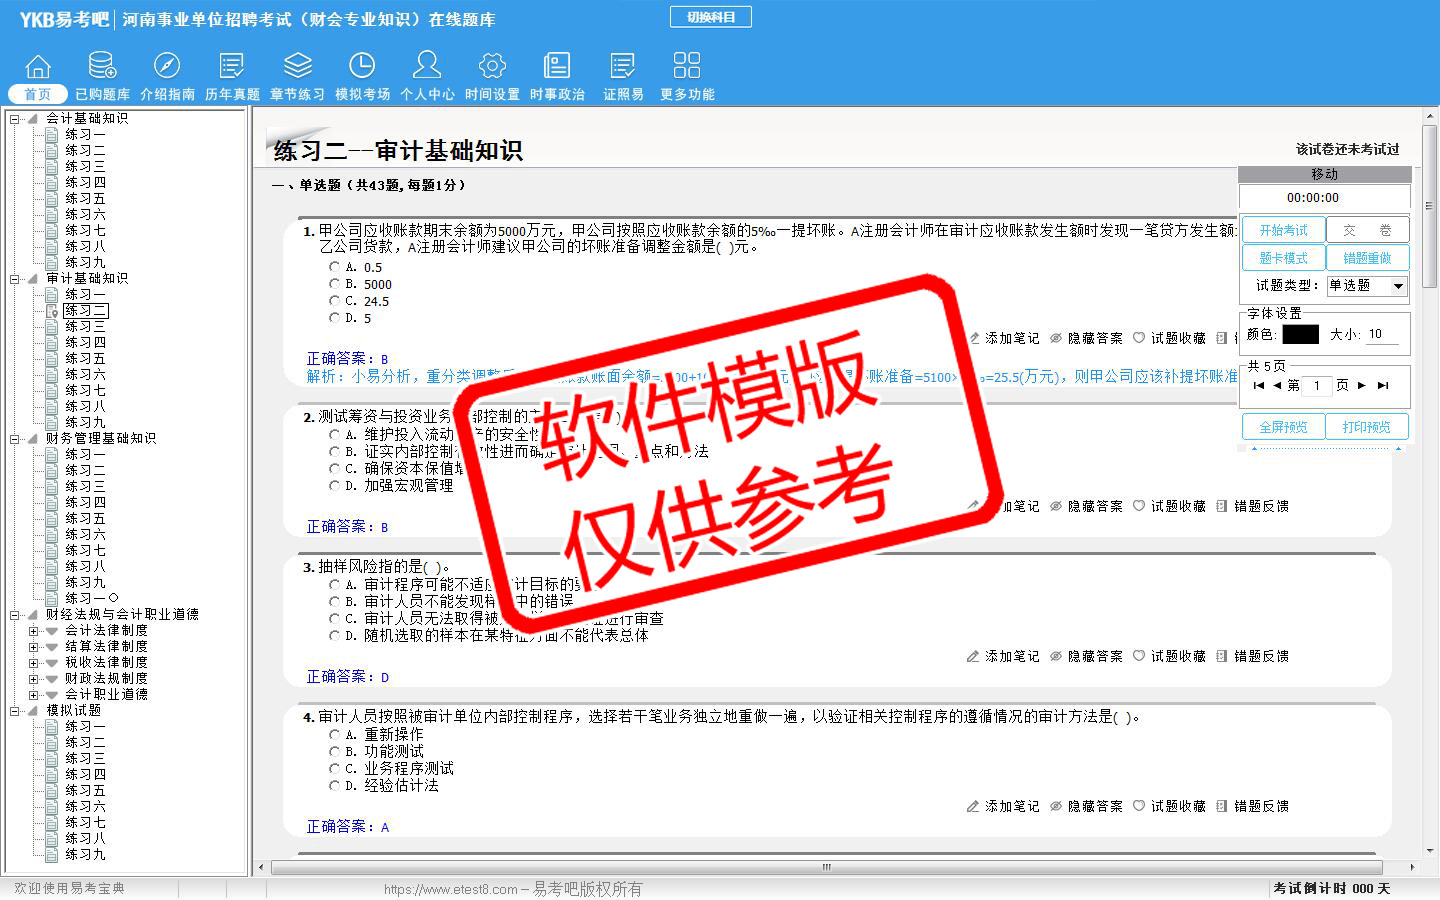
Task: Click the black font color swatch
Action: point(1300,335)
